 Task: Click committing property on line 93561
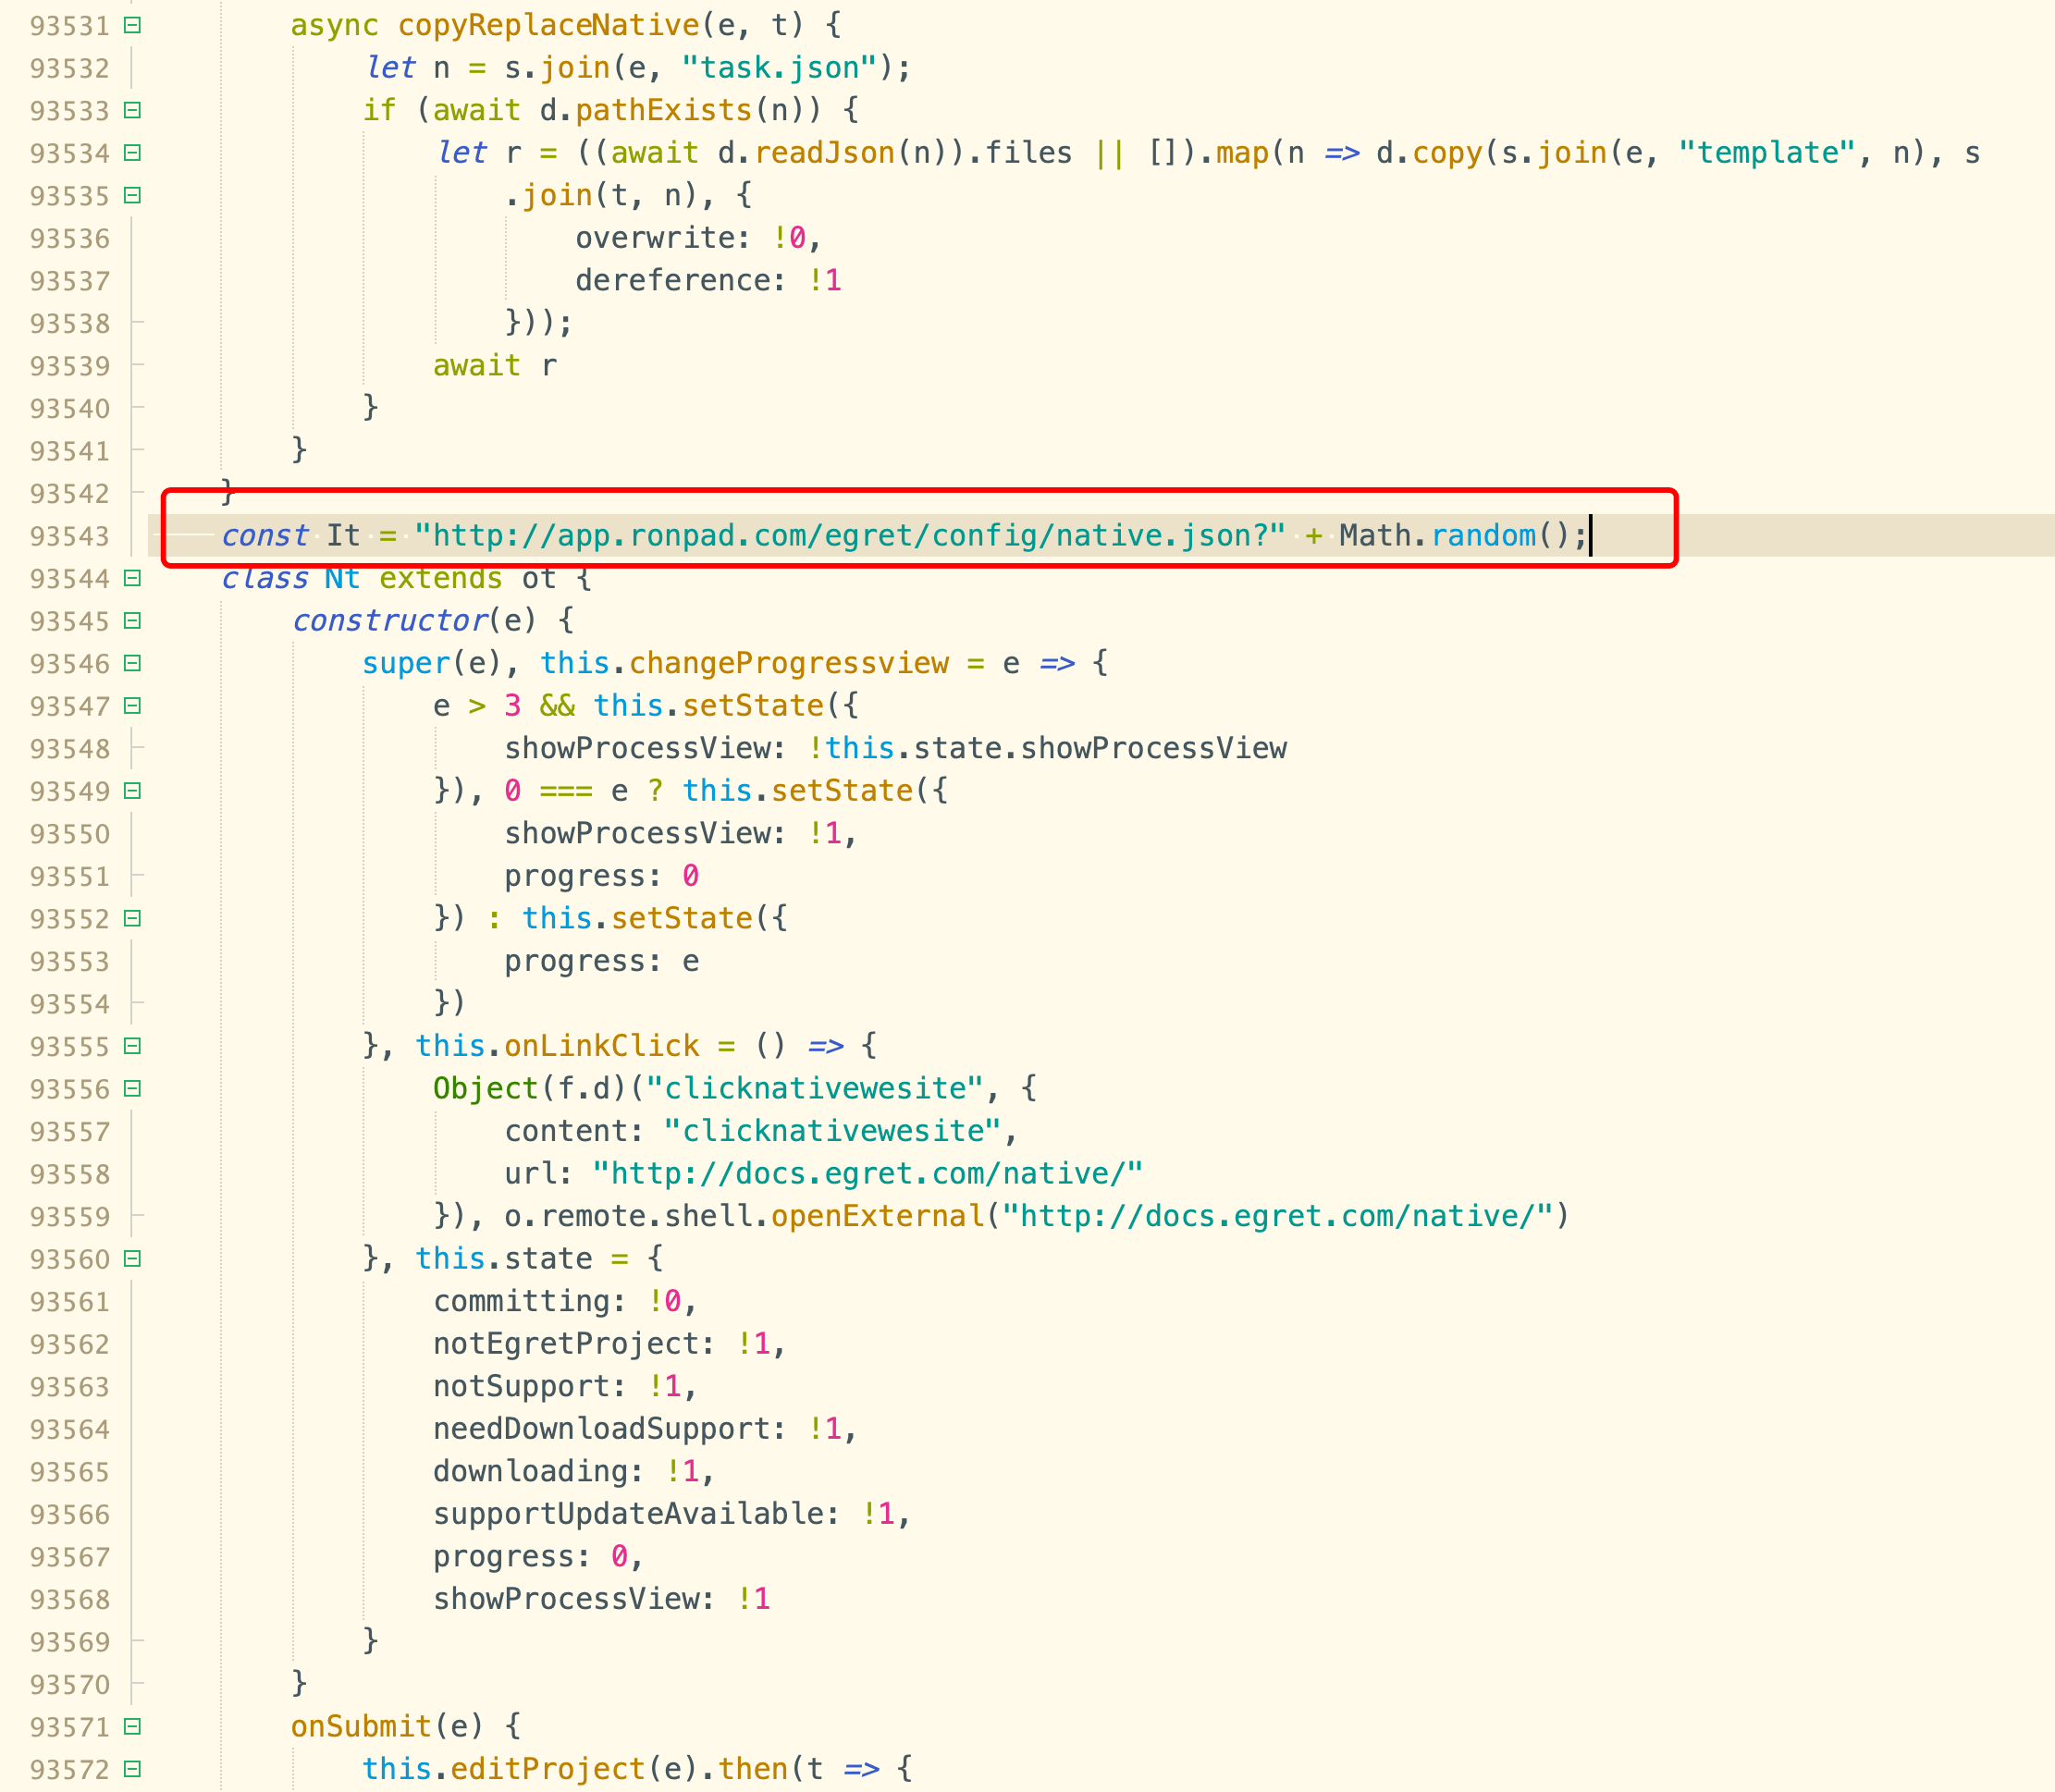pos(522,1301)
